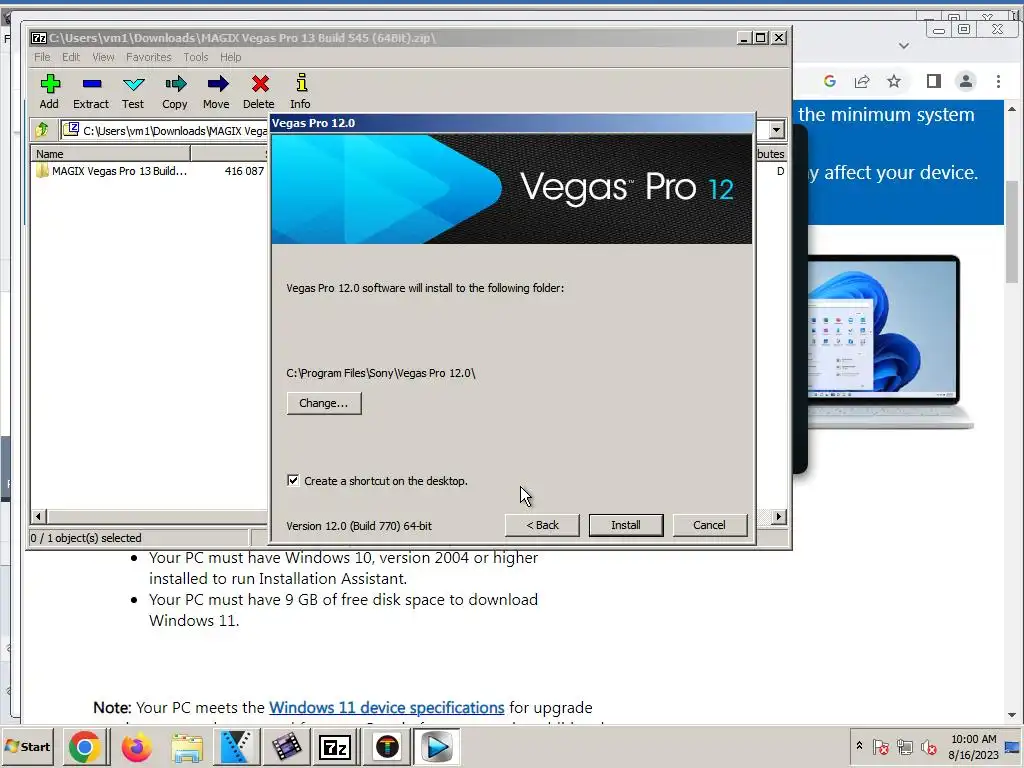Click the Google icon in Chrome's address bar

830,81
